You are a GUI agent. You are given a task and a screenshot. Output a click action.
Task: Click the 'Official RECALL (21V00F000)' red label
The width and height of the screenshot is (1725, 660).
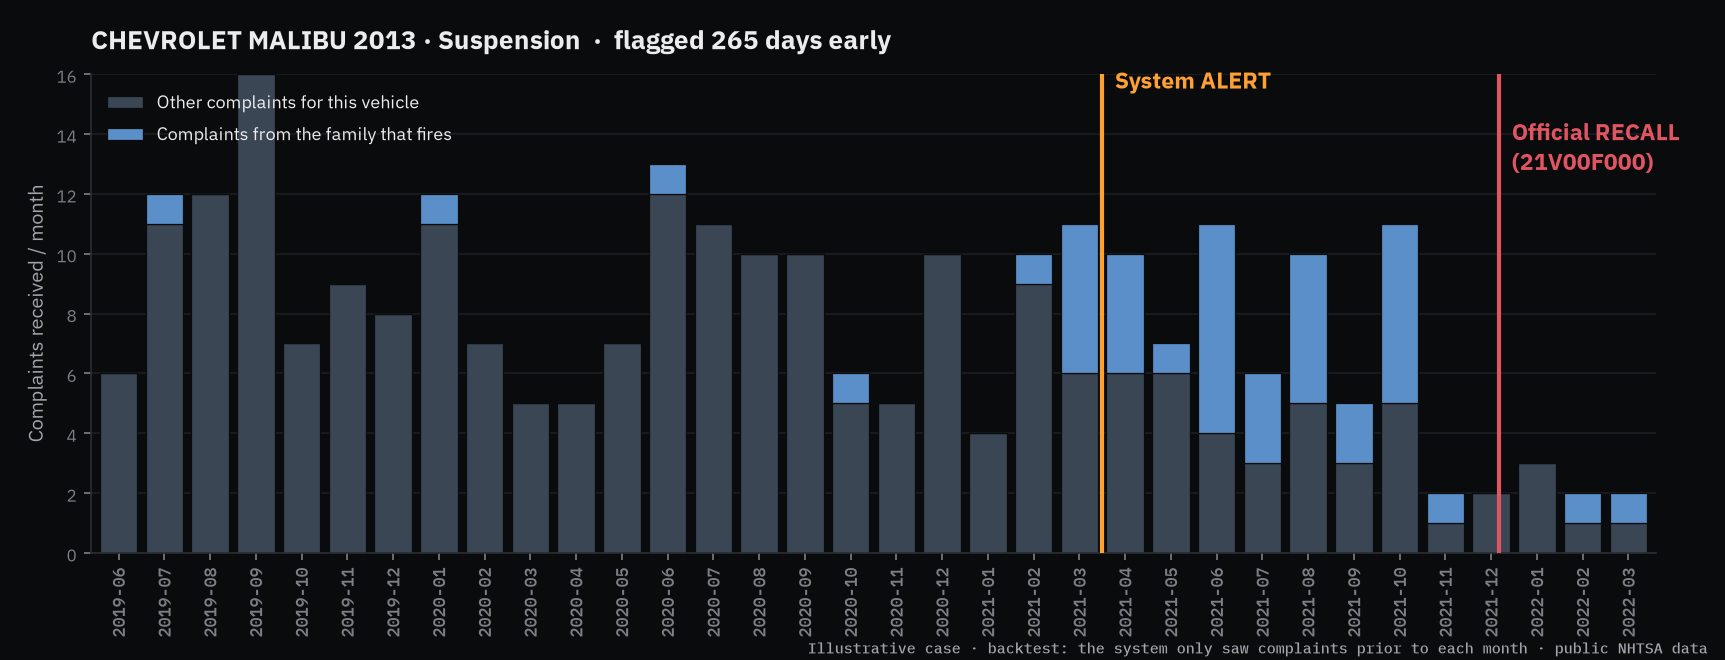(1595, 147)
